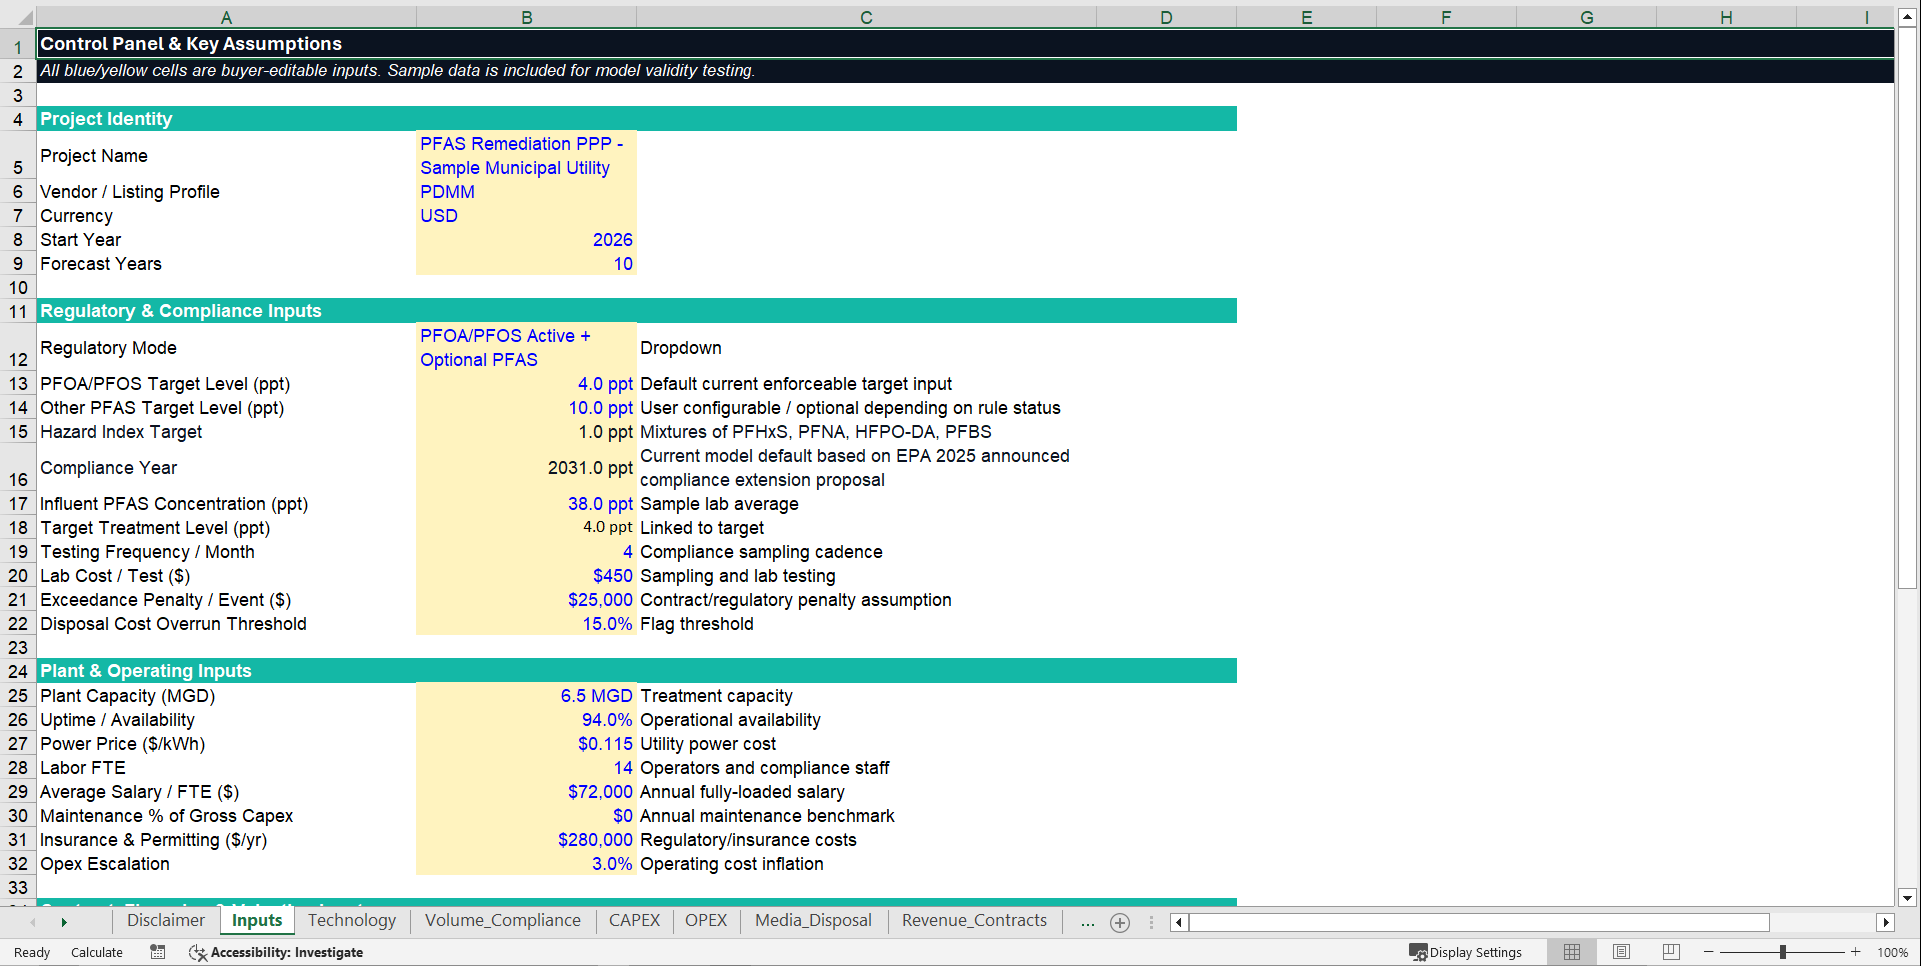This screenshot has height=966, width=1921.
Task: Click the zoom slider handle
Action: pyautogui.click(x=1783, y=952)
